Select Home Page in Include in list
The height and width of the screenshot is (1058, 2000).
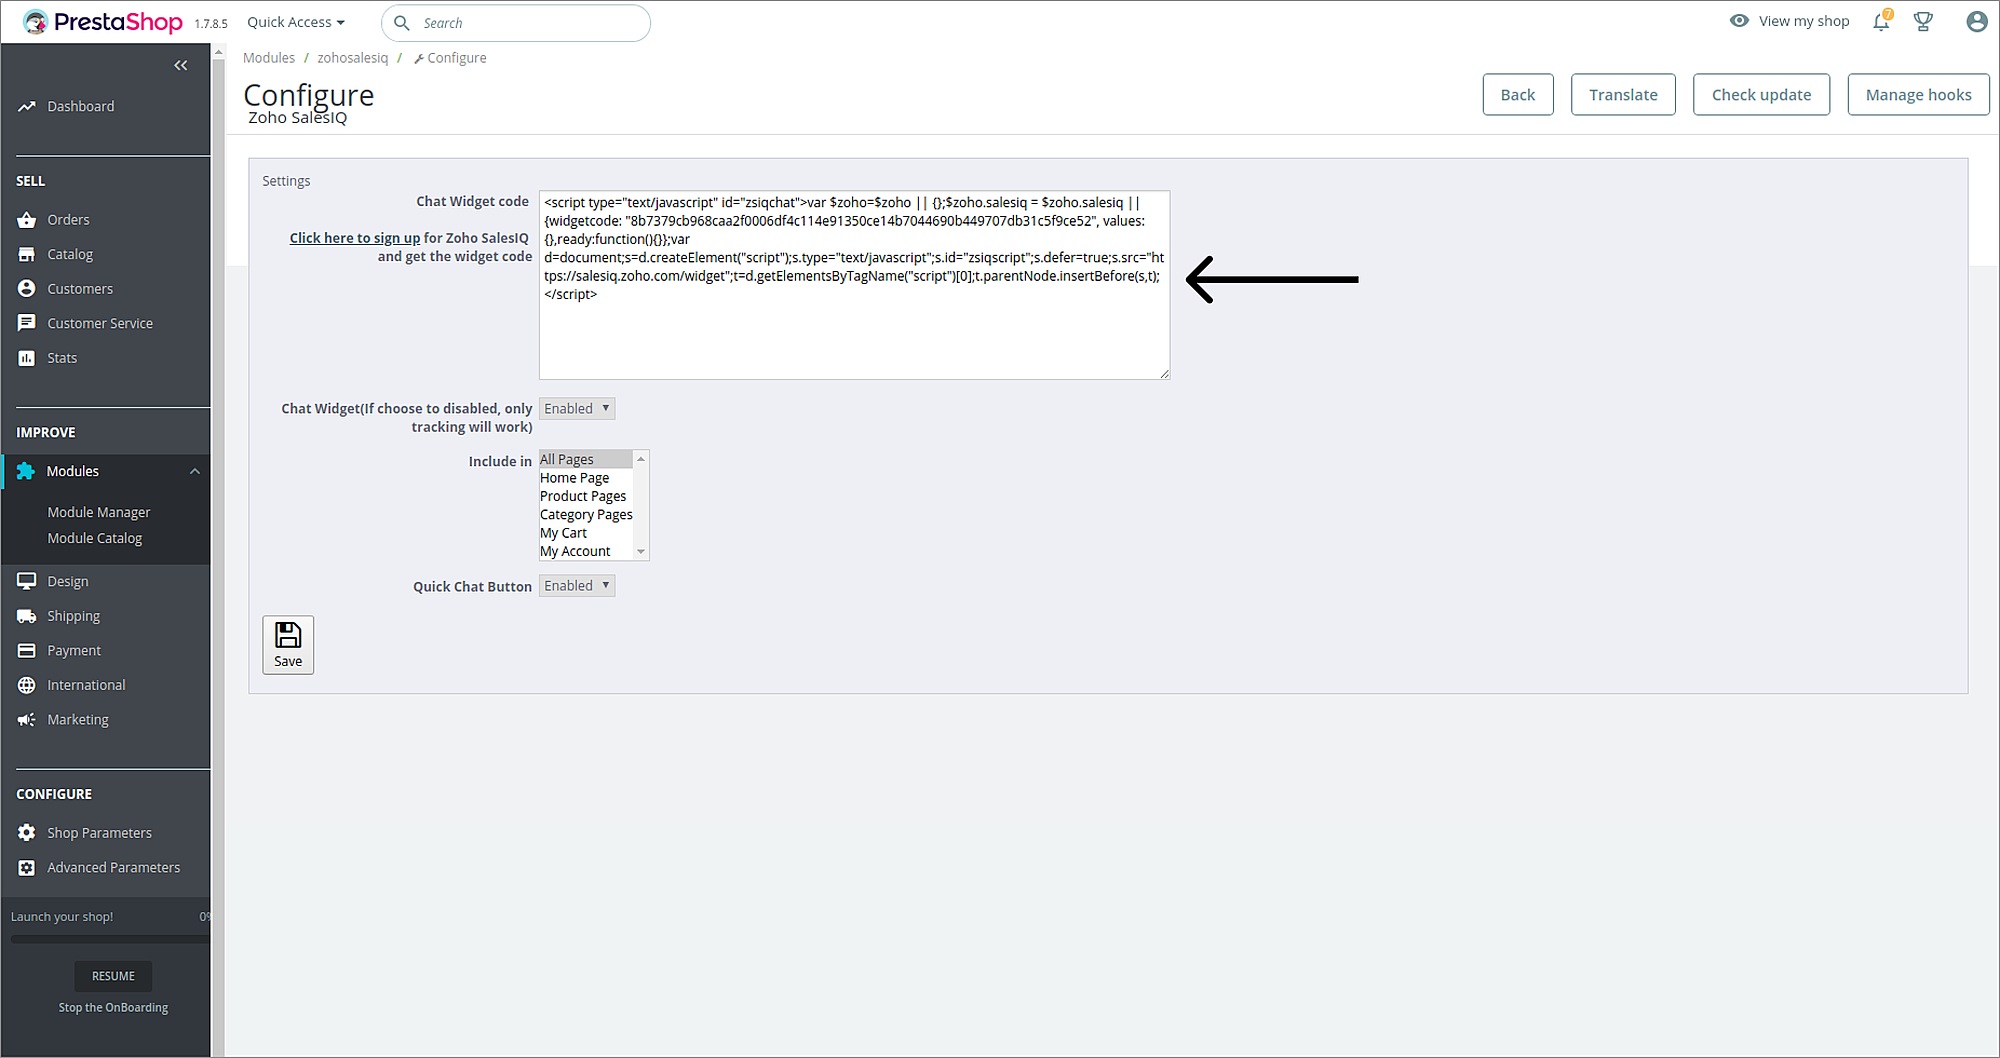coord(586,478)
